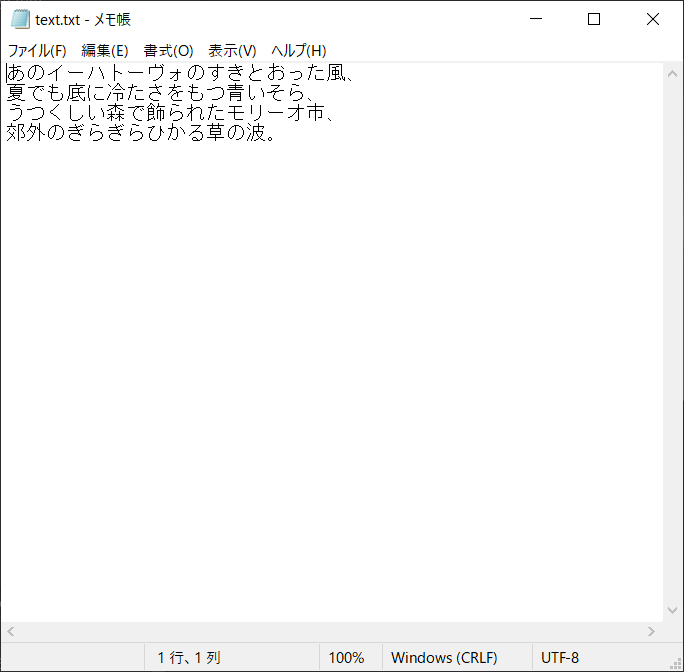684x672 pixels.
Task: Click vertical scrollbar up arrow
Action: pyautogui.click(x=672, y=74)
